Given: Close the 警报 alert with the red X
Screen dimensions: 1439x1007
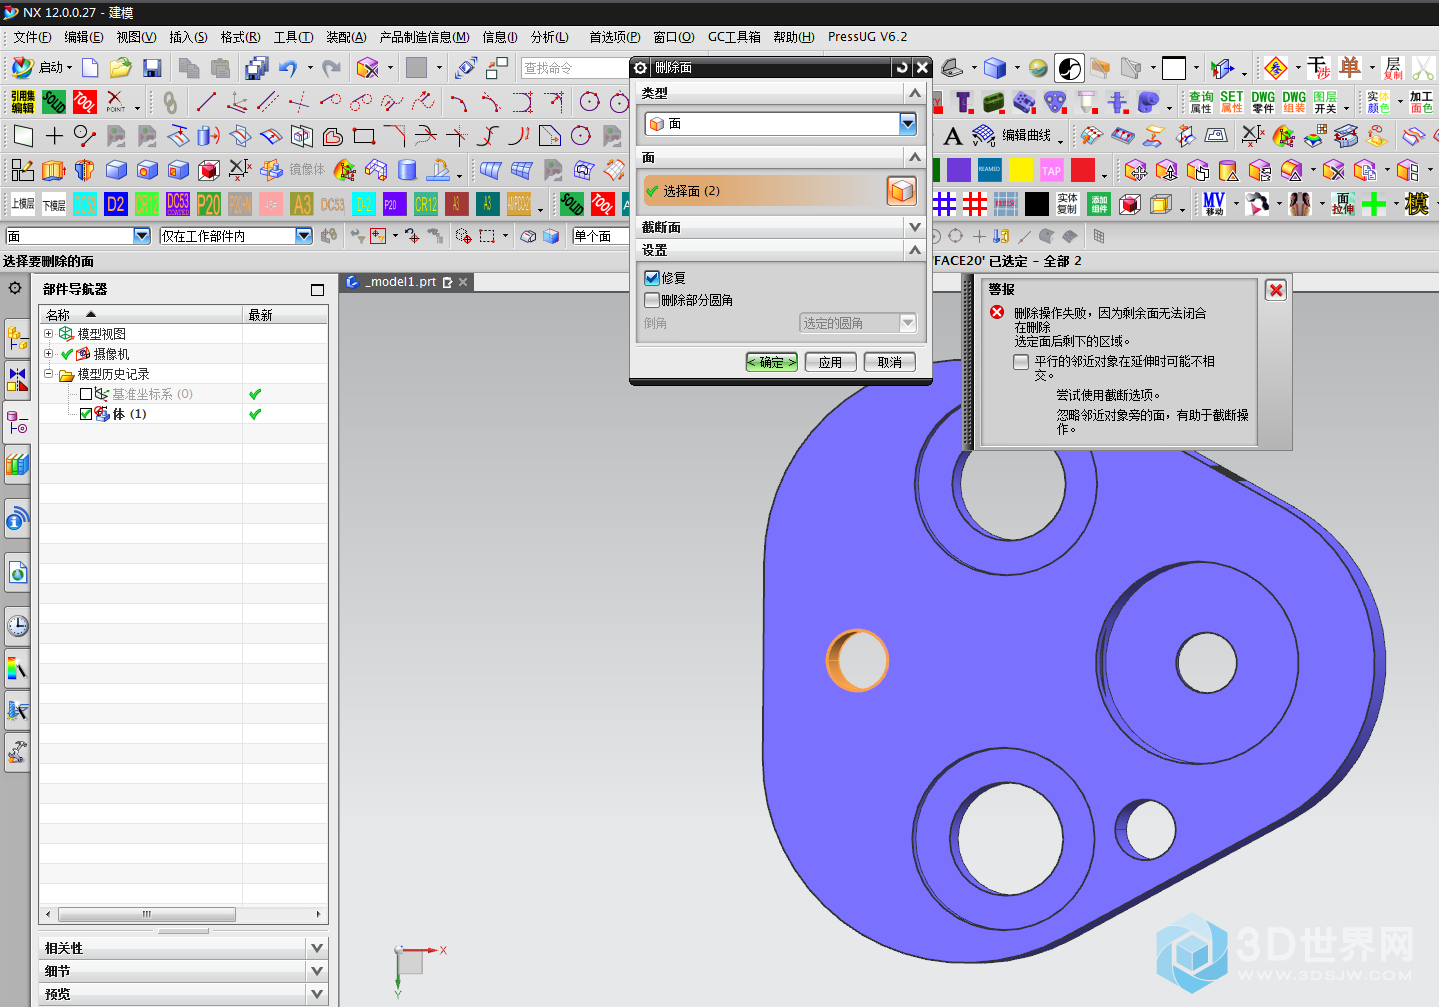Looking at the screenshot, I should pyautogui.click(x=1276, y=290).
